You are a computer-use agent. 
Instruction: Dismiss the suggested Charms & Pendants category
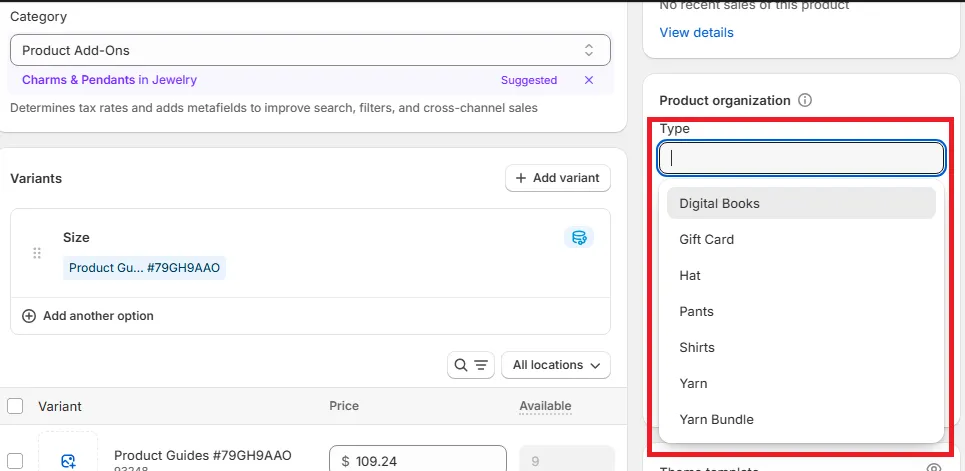589,80
